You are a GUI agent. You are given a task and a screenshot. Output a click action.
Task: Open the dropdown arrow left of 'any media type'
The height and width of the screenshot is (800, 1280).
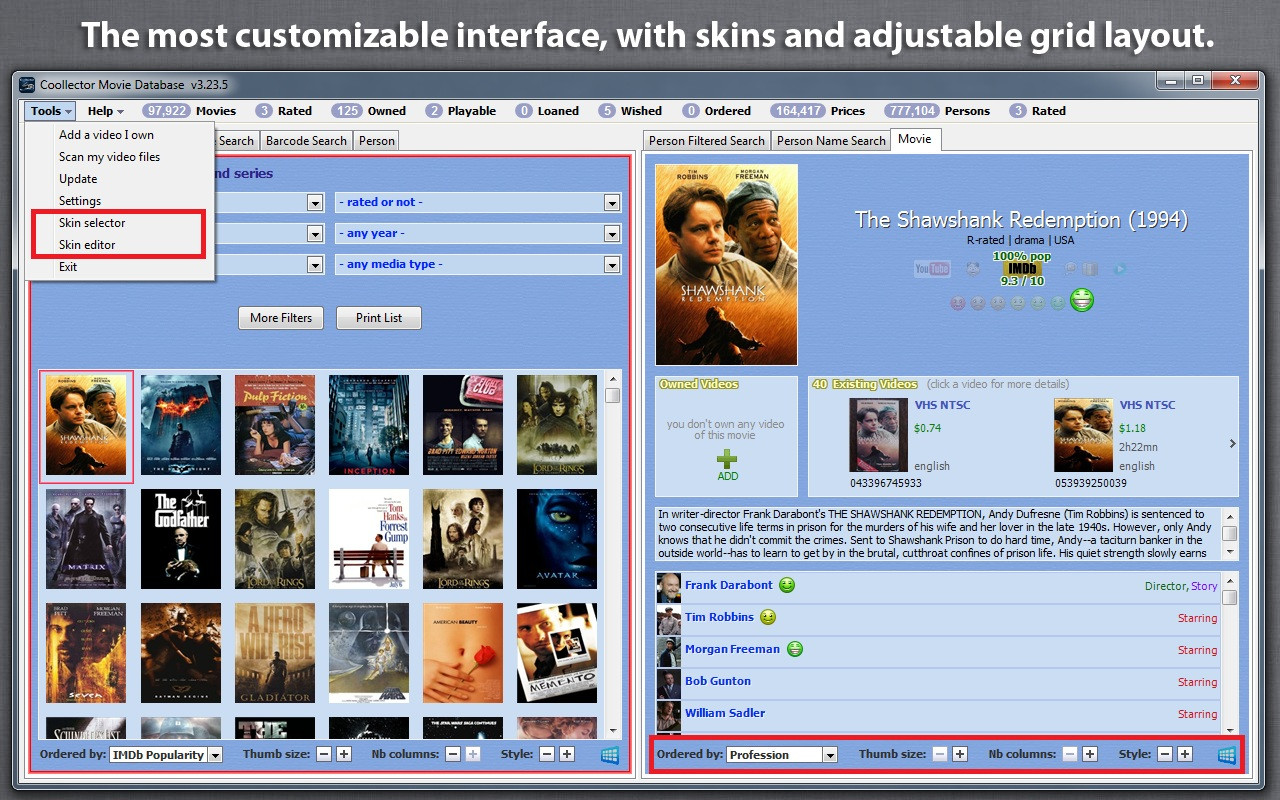315,264
